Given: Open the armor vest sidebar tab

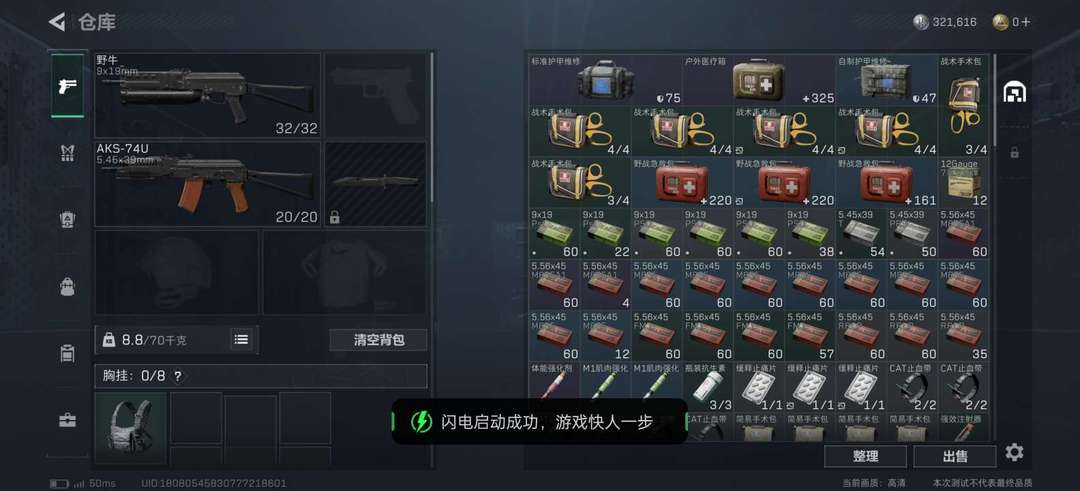Looking at the screenshot, I should (x=68, y=154).
